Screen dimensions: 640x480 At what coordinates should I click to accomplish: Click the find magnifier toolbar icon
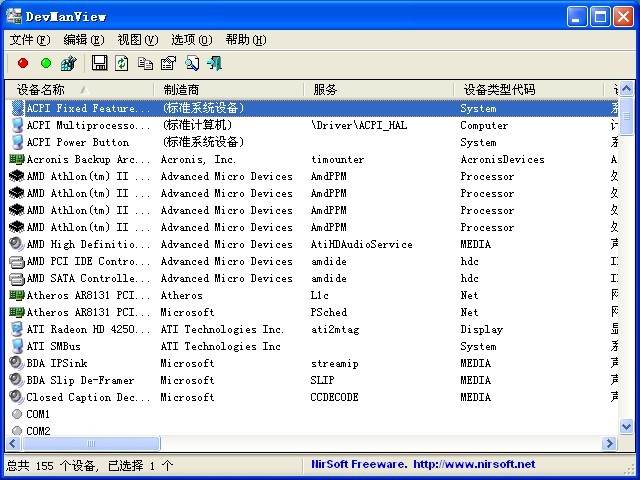click(x=191, y=63)
